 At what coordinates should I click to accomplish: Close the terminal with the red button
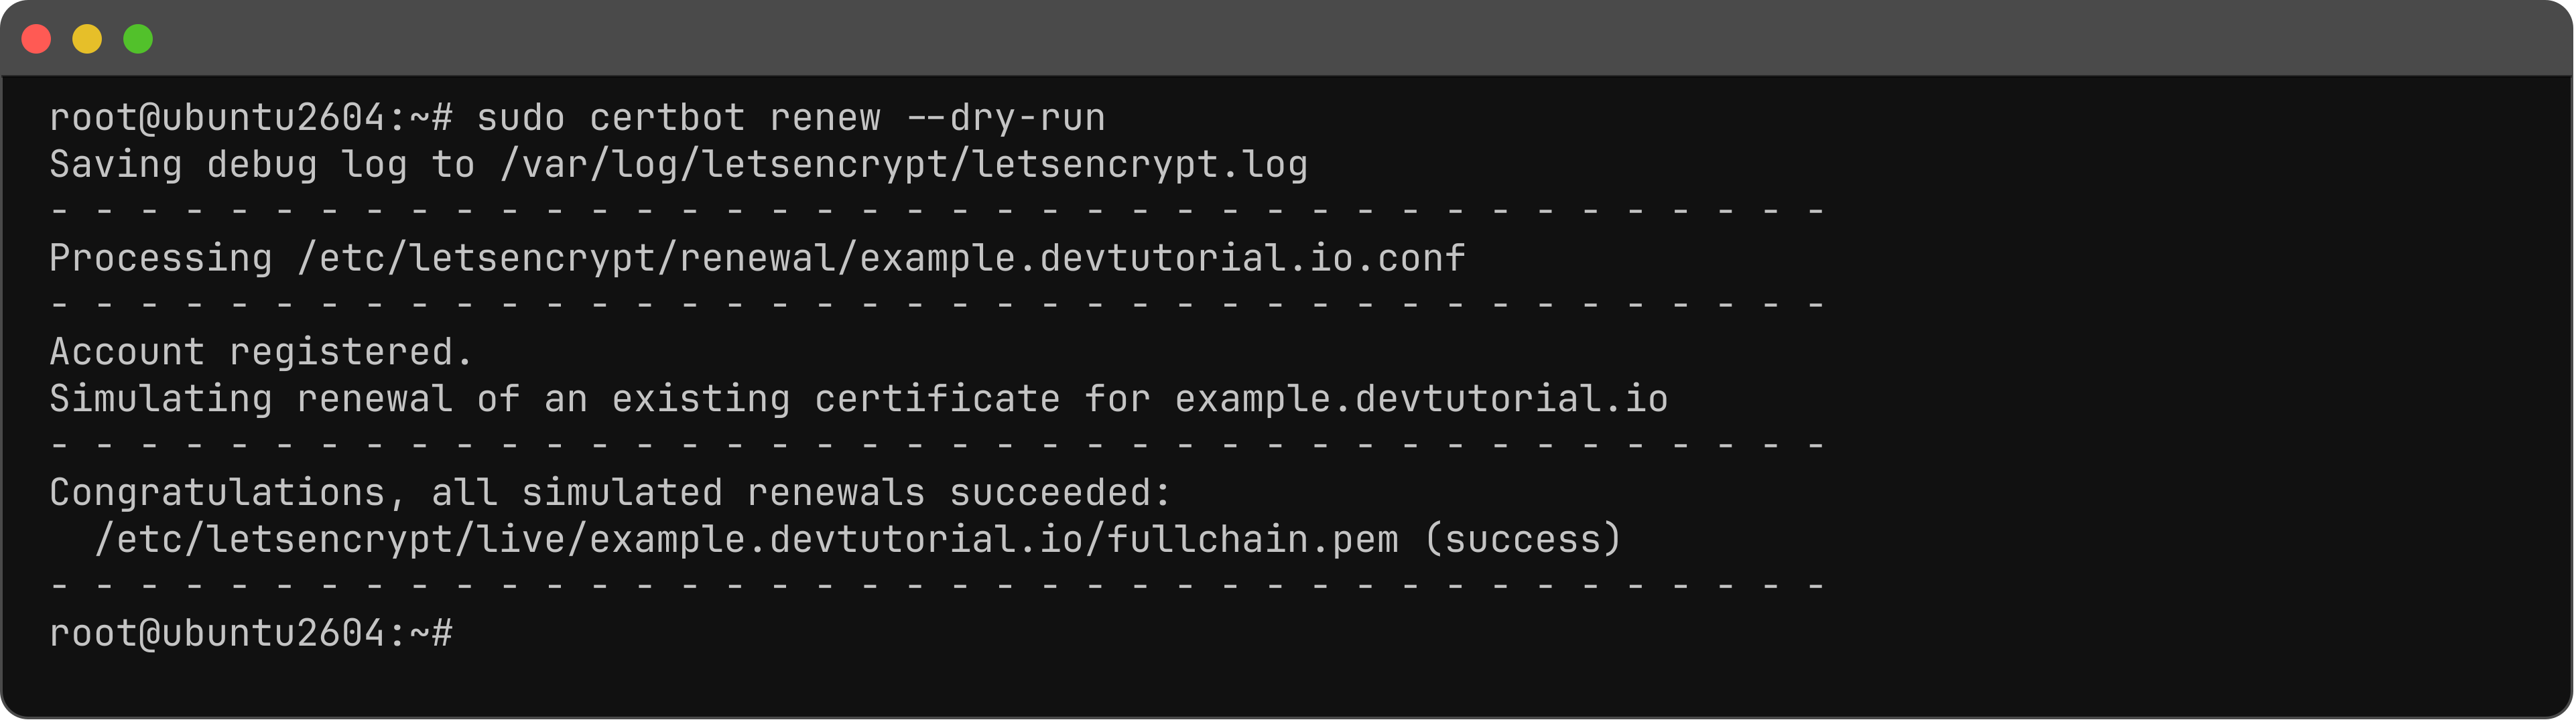[x=37, y=39]
